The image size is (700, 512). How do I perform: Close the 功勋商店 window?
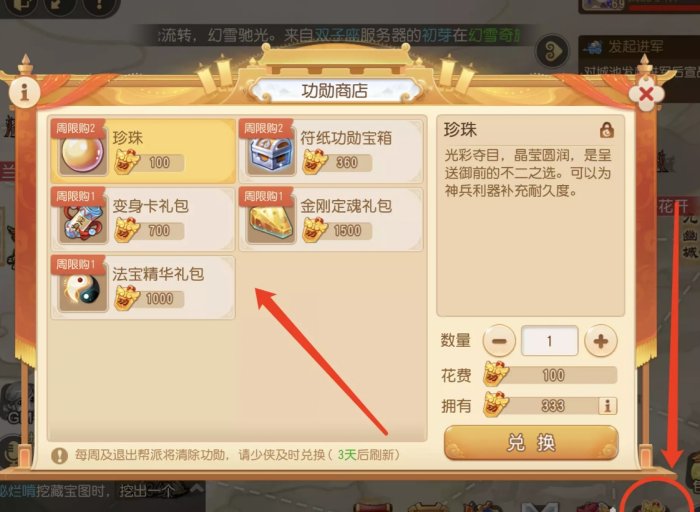click(x=646, y=94)
